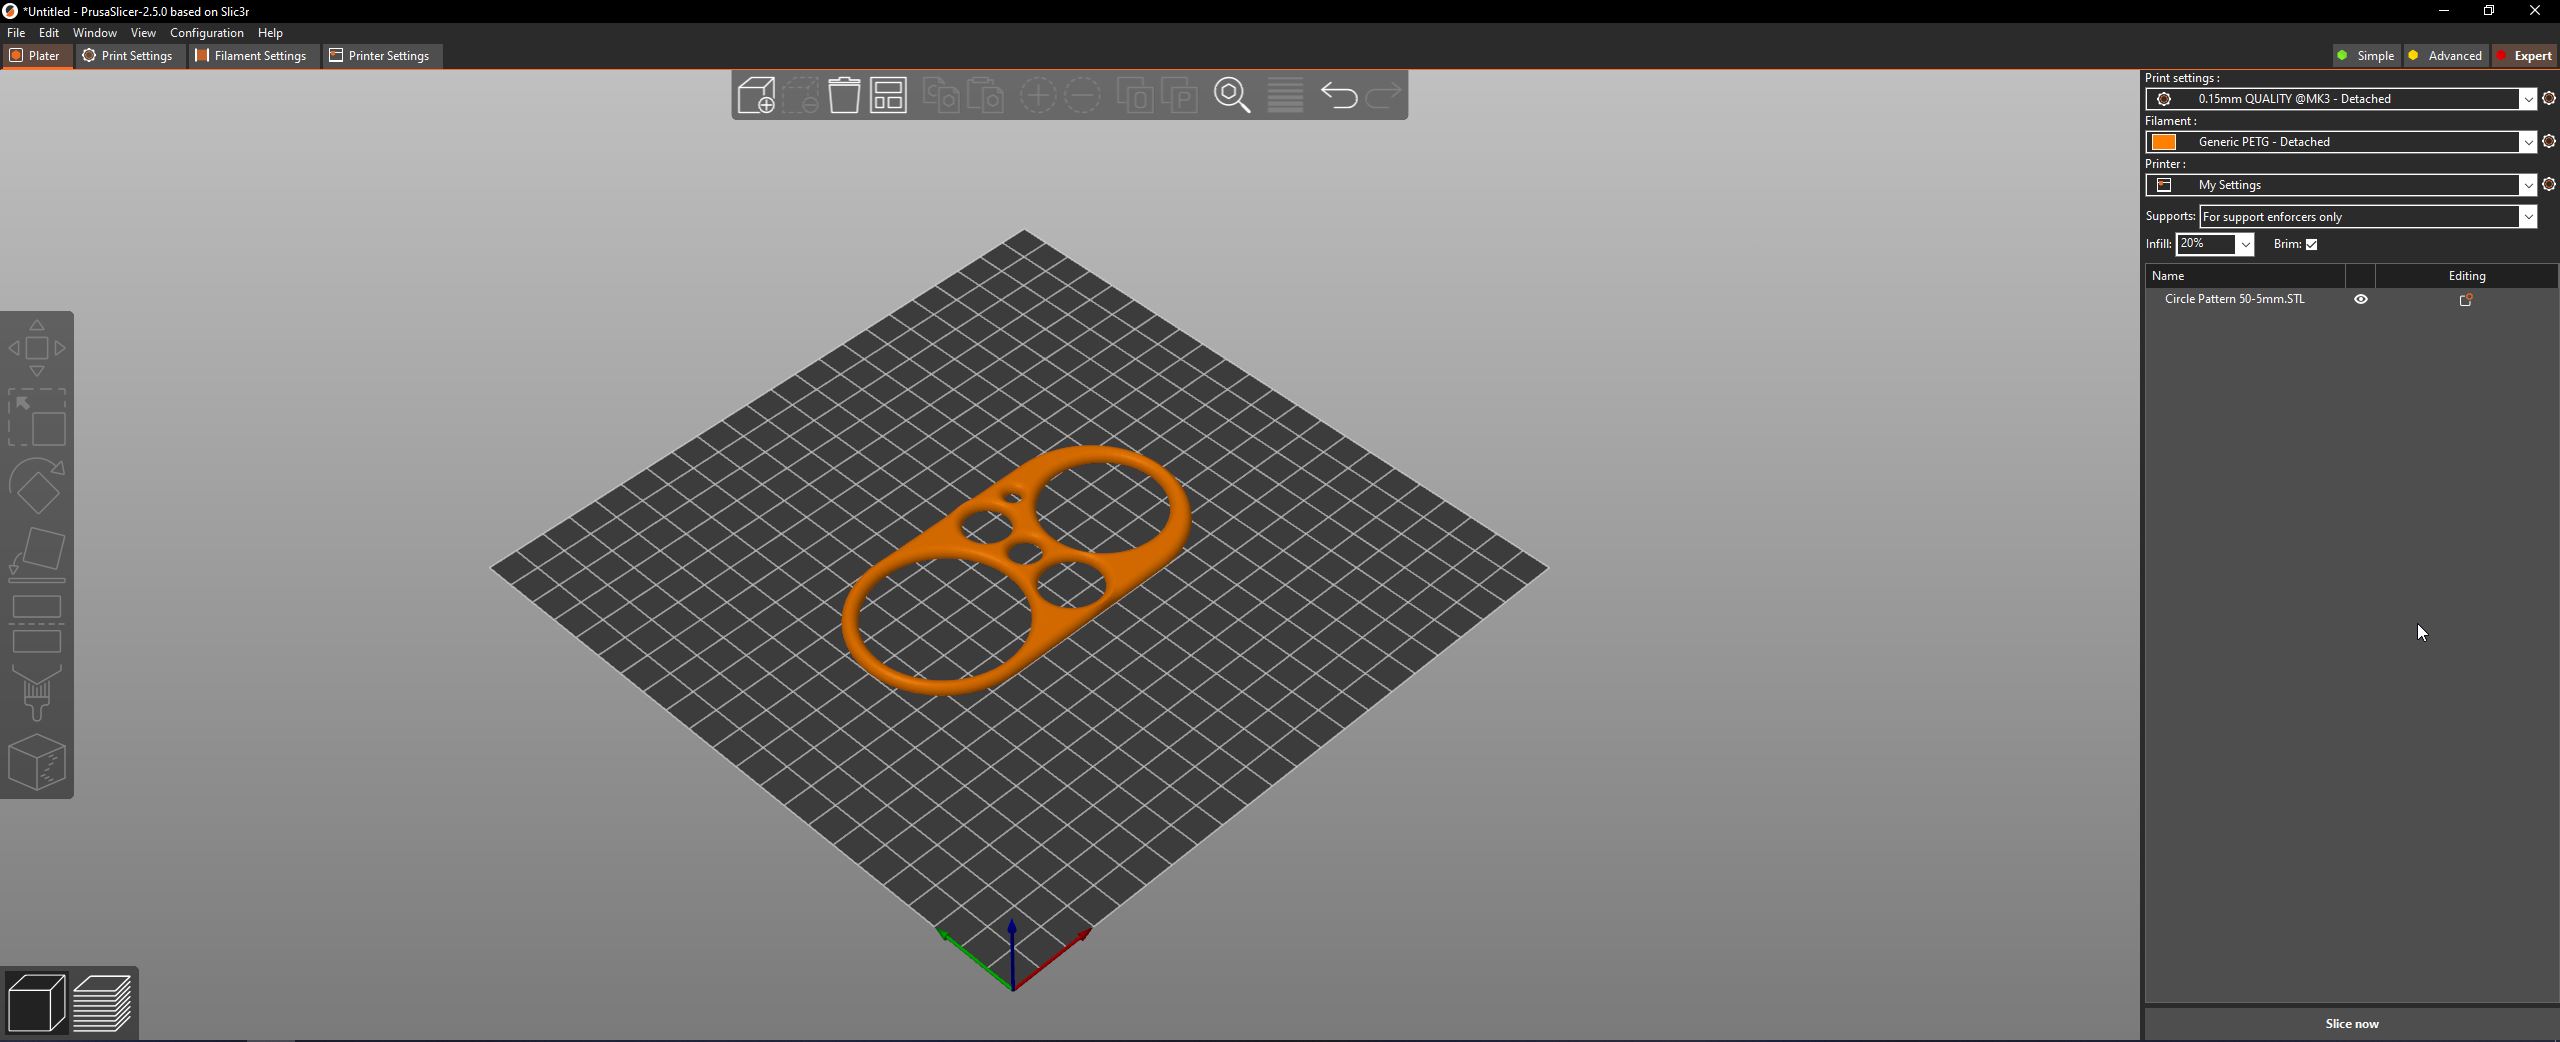Click the orange filament color swatch
Viewport: 2560px width, 1042px height.
[x=2164, y=142]
